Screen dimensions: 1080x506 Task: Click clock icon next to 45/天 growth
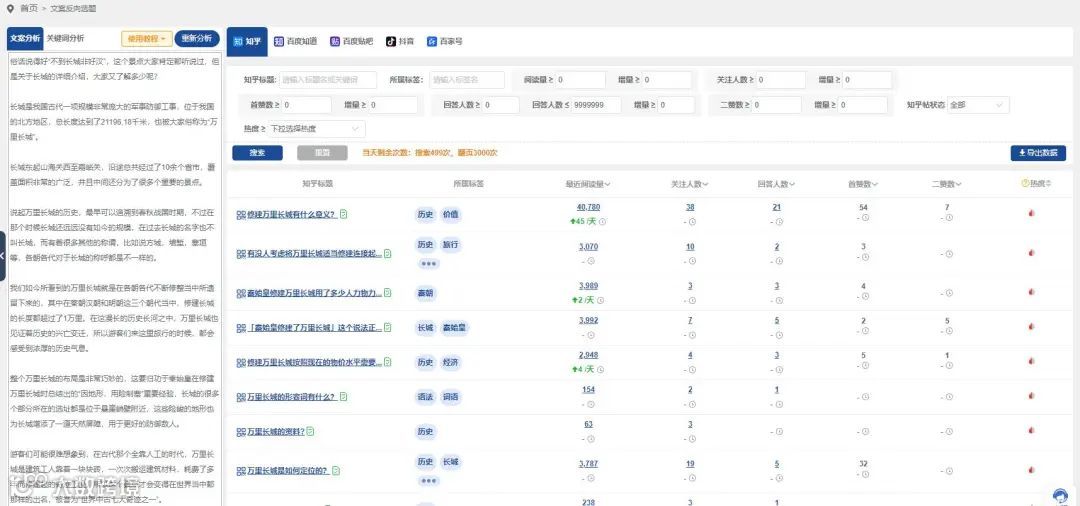click(x=602, y=222)
